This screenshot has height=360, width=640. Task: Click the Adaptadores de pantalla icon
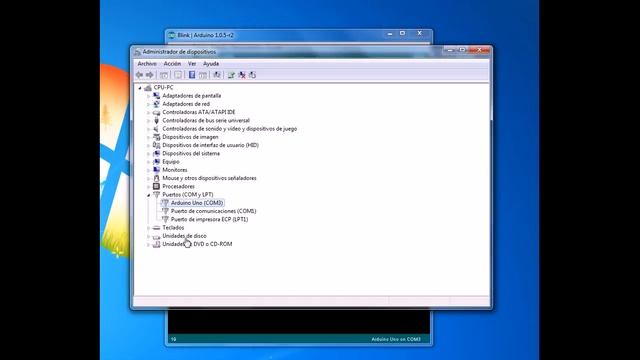pyautogui.click(x=156, y=96)
